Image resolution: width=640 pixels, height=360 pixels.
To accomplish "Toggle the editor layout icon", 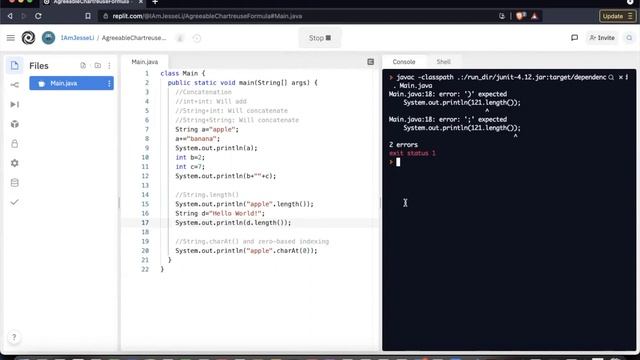I will pos(371,62).
